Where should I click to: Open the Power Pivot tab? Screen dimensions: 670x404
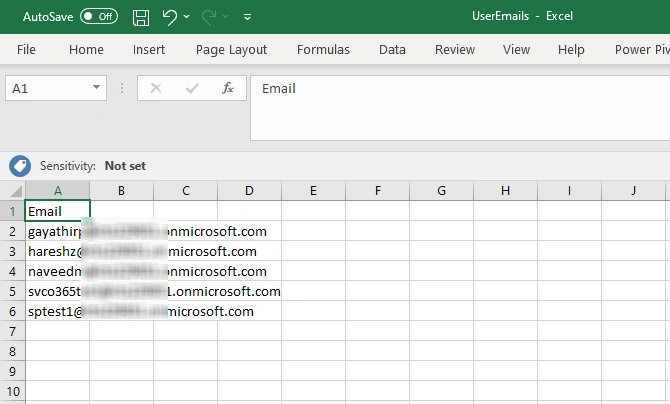click(642, 50)
